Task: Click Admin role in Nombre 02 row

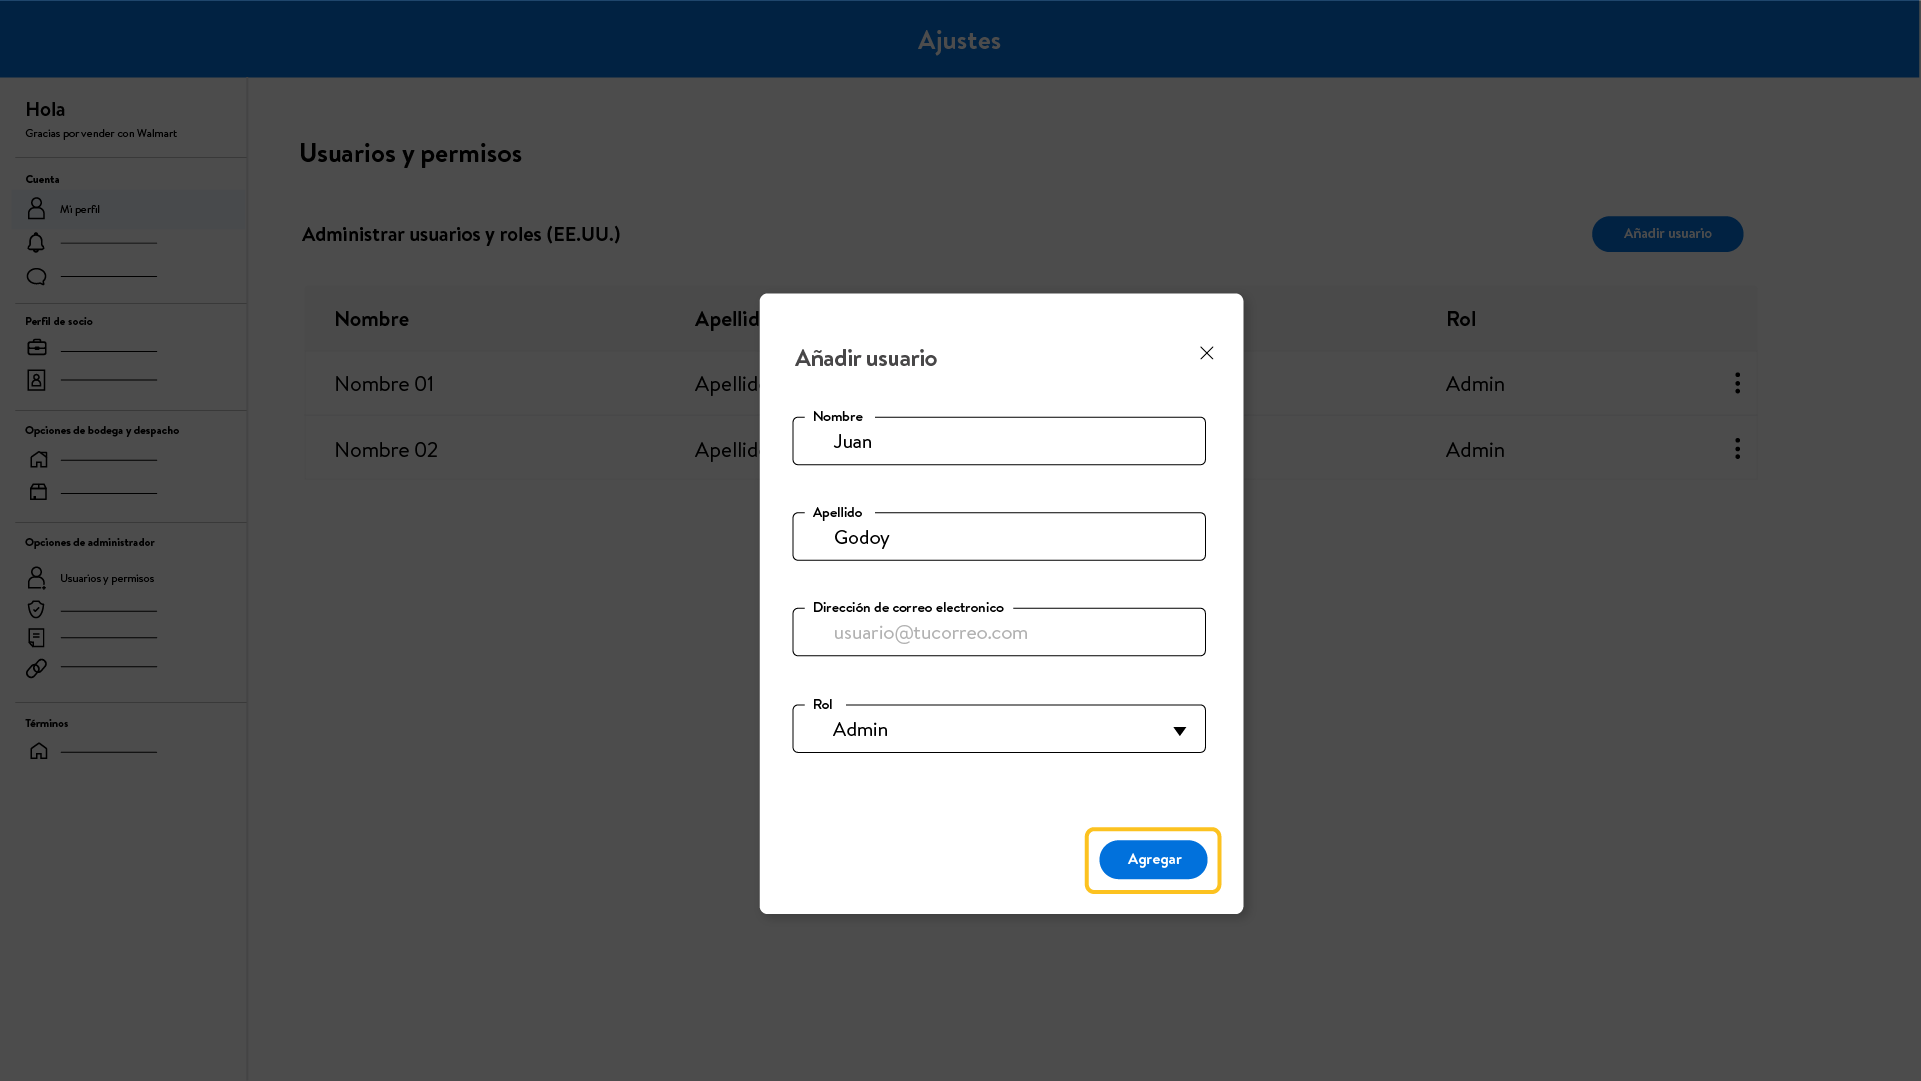Action: click(x=1475, y=450)
